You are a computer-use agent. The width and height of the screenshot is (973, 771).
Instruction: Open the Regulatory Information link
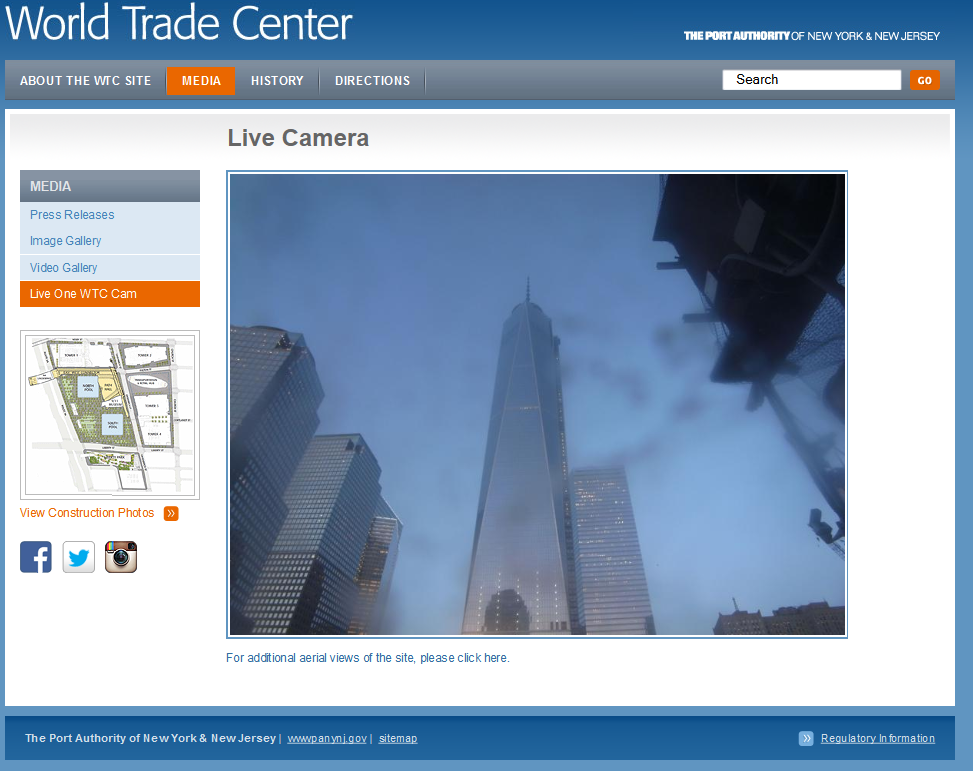tap(877, 738)
